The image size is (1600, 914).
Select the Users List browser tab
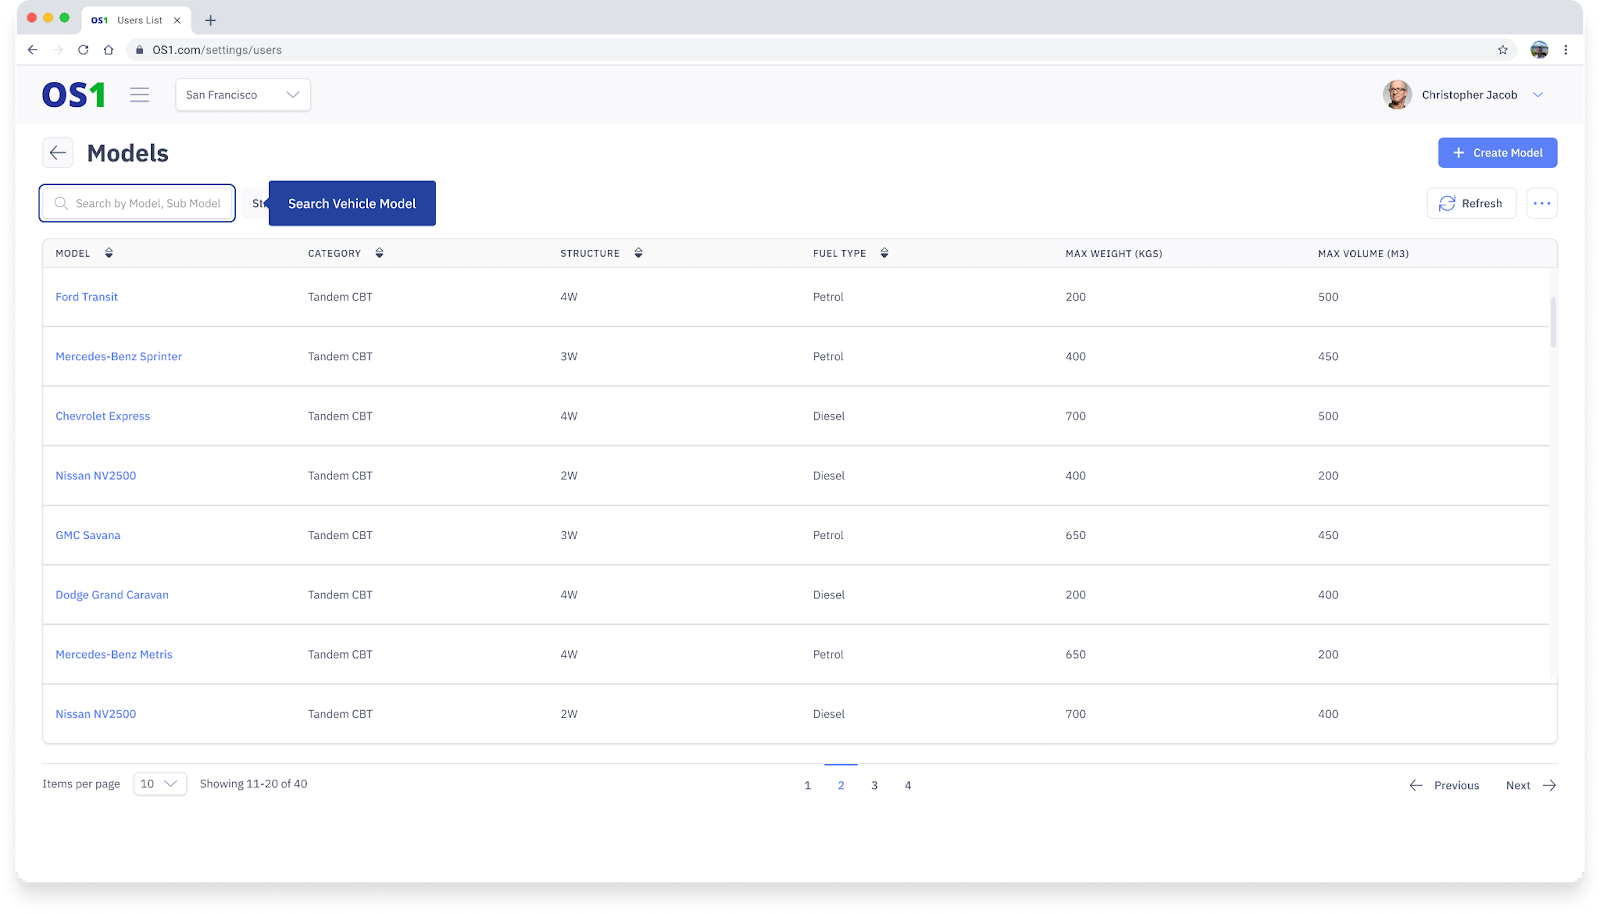click(x=137, y=20)
